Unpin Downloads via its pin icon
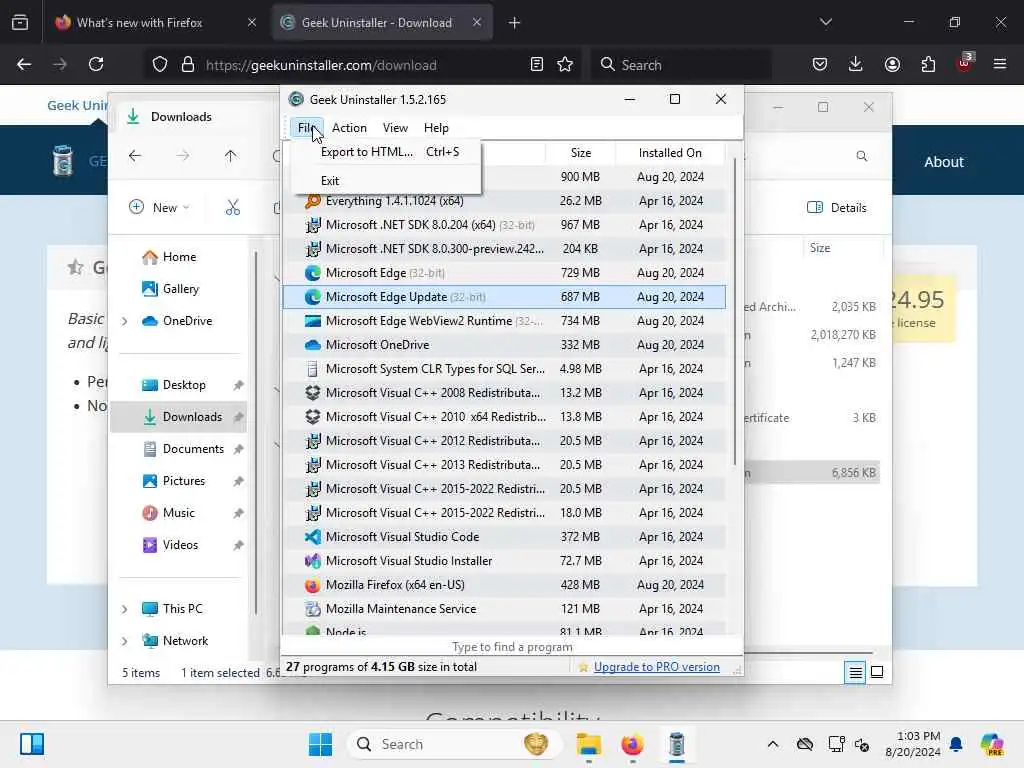The image size is (1024, 768). (x=238, y=417)
